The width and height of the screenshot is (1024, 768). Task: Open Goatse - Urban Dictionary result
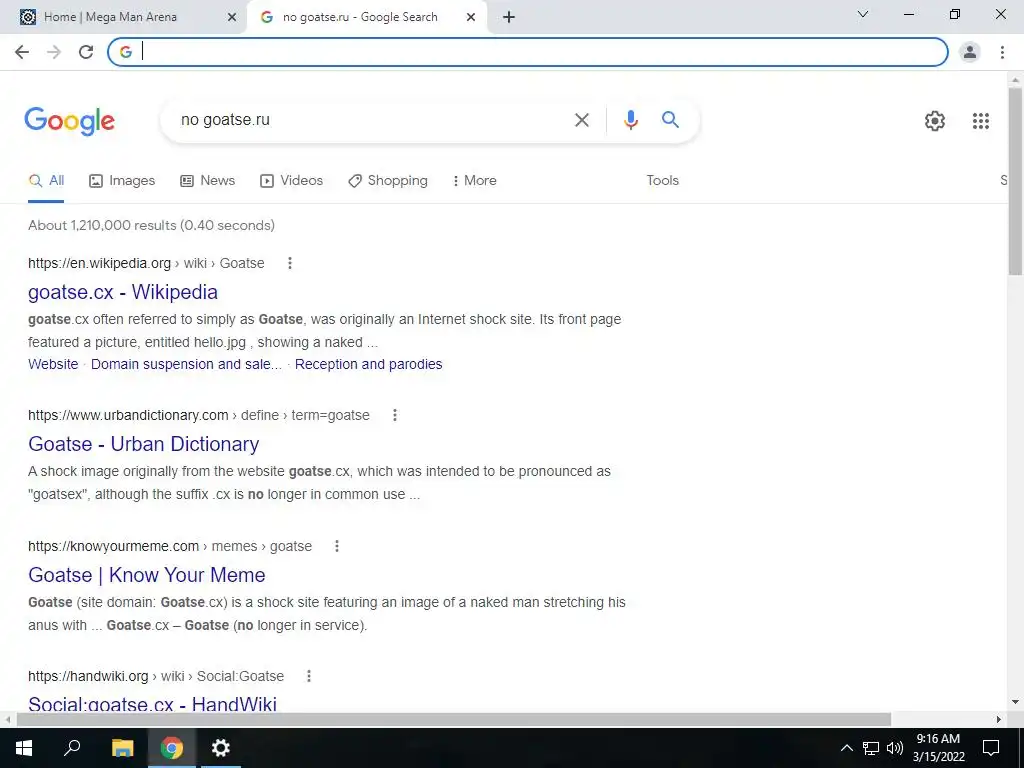click(144, 444)
